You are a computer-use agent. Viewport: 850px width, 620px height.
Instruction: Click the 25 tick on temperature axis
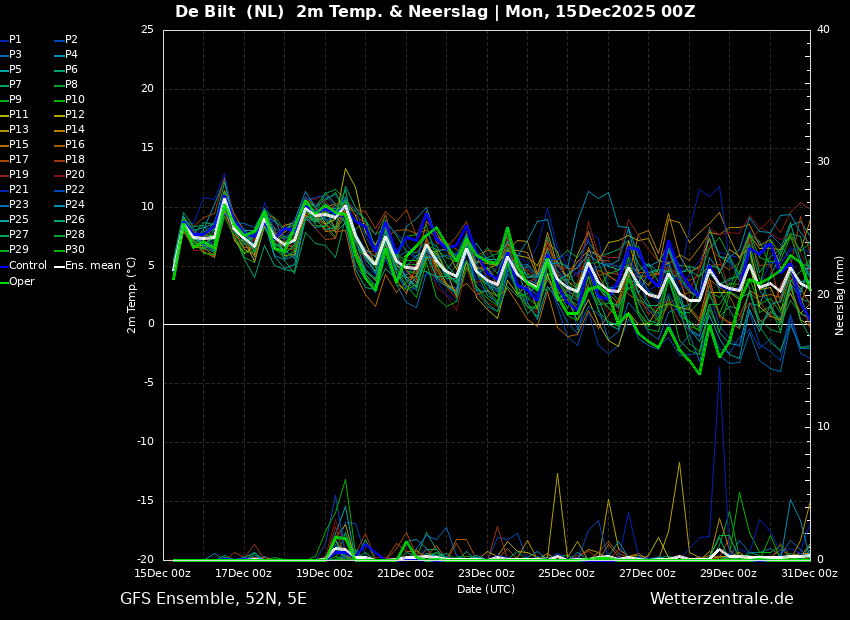pyautogui.click(x=147, y=30)
